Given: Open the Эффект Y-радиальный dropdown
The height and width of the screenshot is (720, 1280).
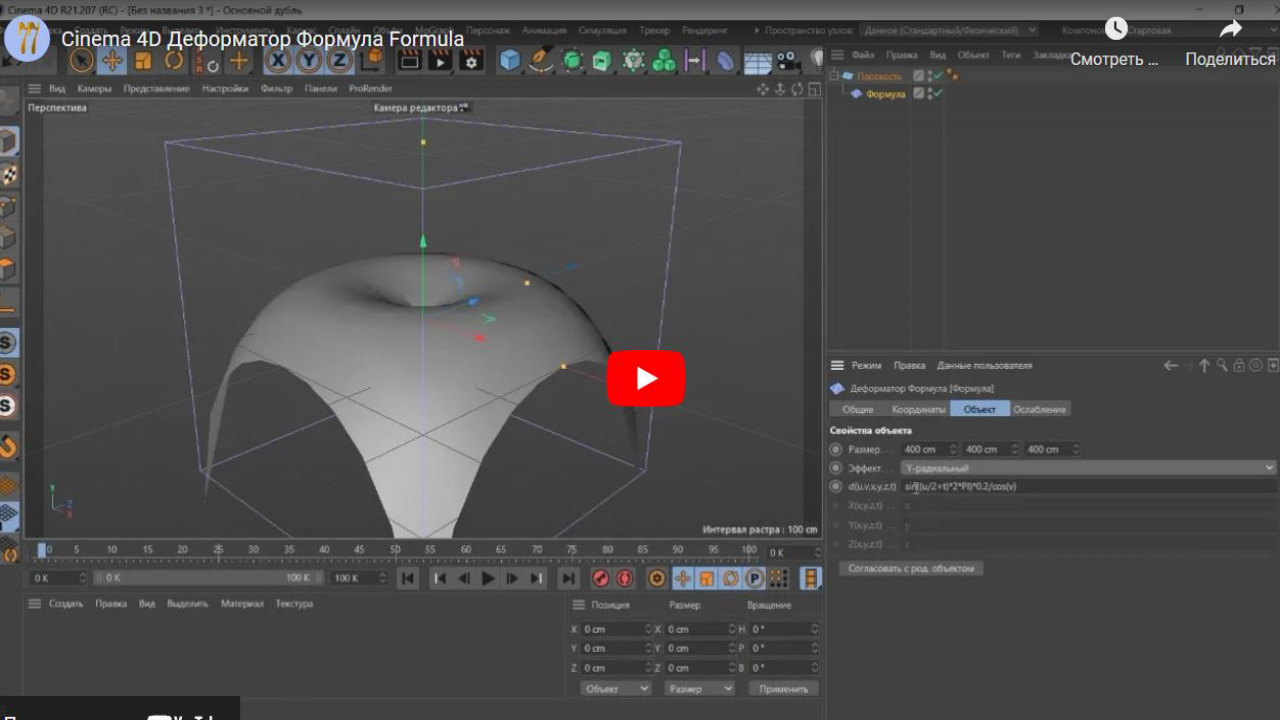Looking at the screenshot, I should [x=1089, y=467].
